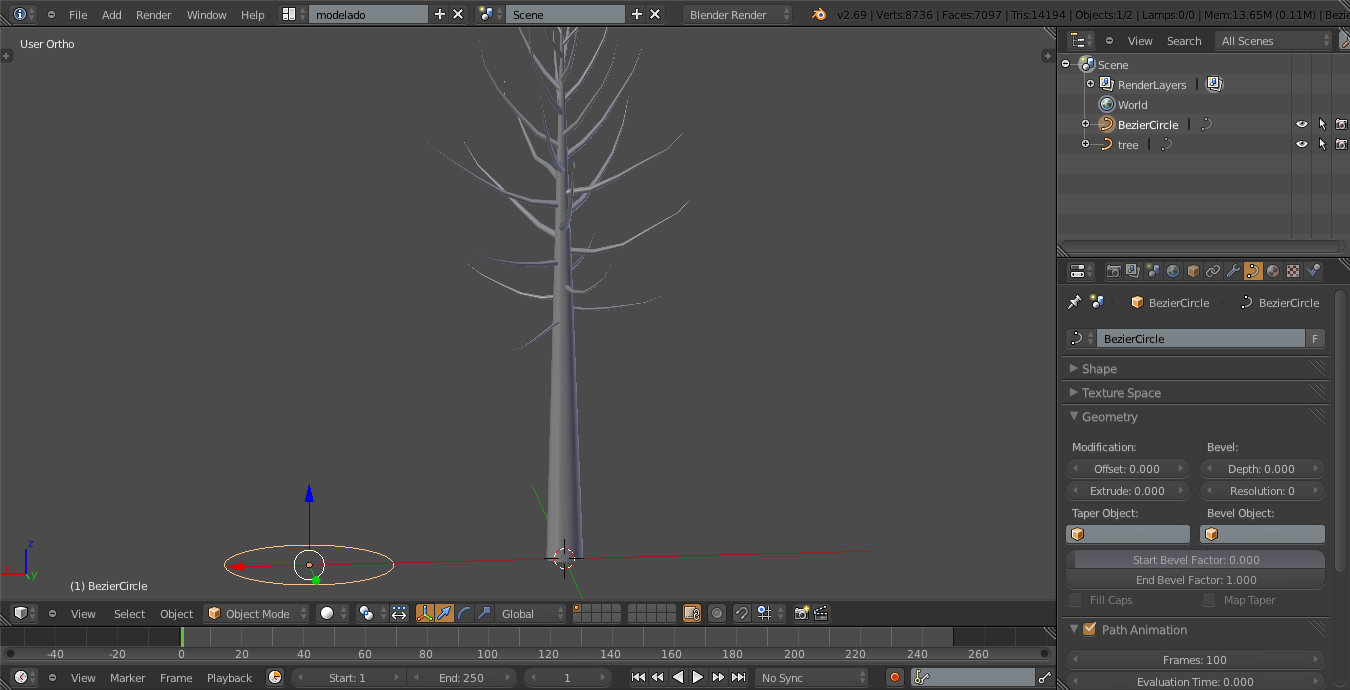
Task: Toggle visibility eye for tree object
Action: (1302, 144)
